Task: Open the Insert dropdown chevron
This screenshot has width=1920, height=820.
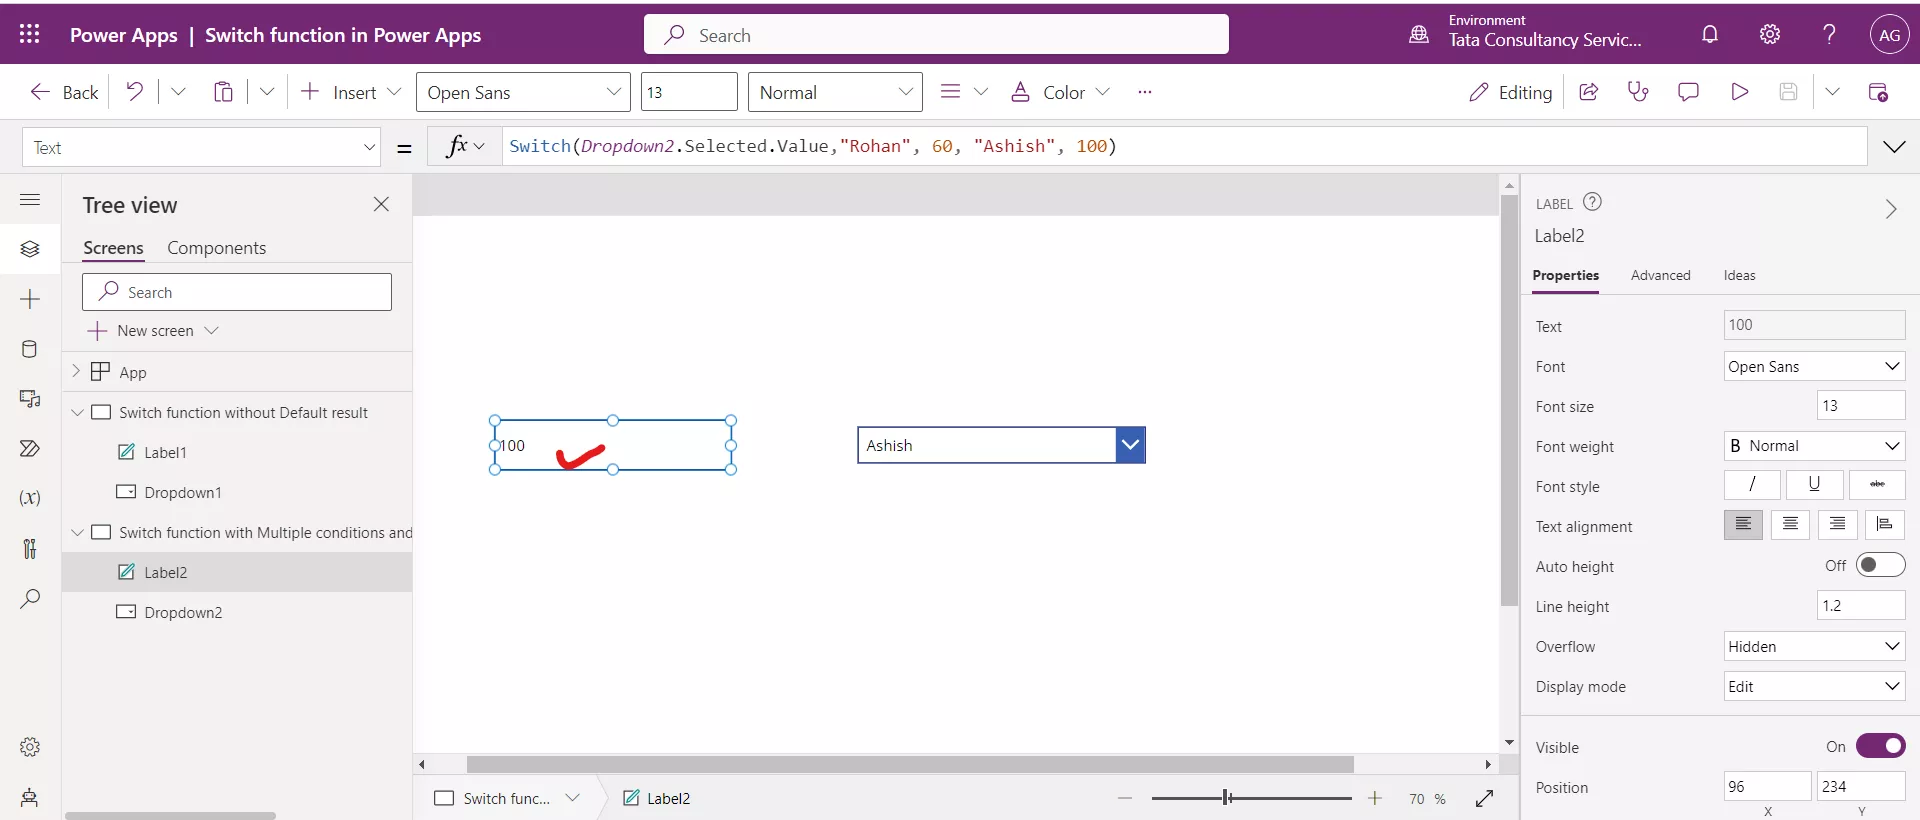Action: click(x=393, y=92)
